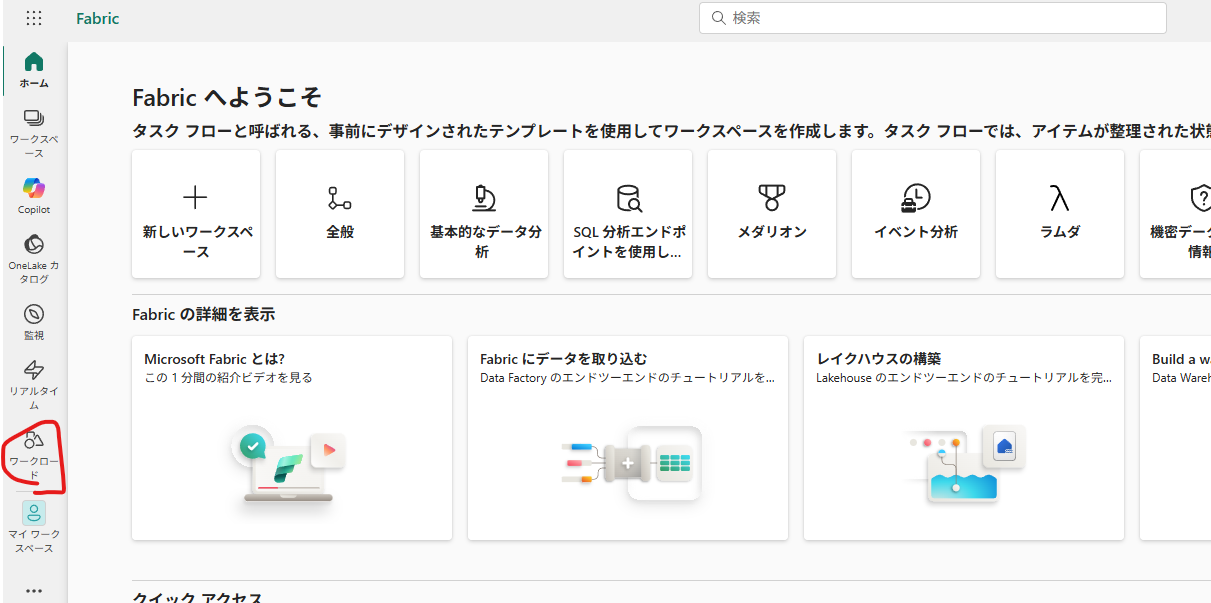Click the lambda icon for ラムダ
Screen dimensions: 1211x603
click(x=1059, y=197)
